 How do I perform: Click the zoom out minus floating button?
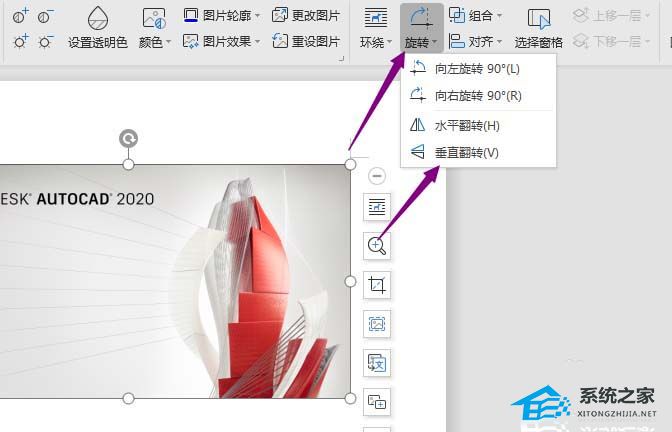click(377, 176)
